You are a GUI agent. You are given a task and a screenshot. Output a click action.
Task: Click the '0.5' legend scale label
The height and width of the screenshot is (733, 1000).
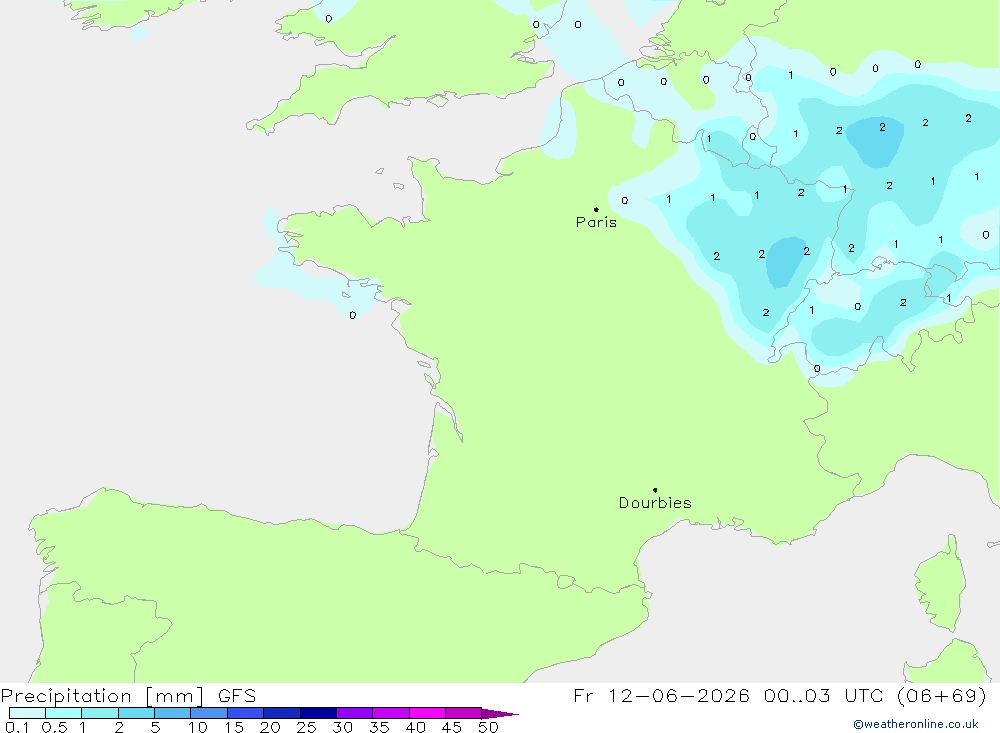(54, 727)
